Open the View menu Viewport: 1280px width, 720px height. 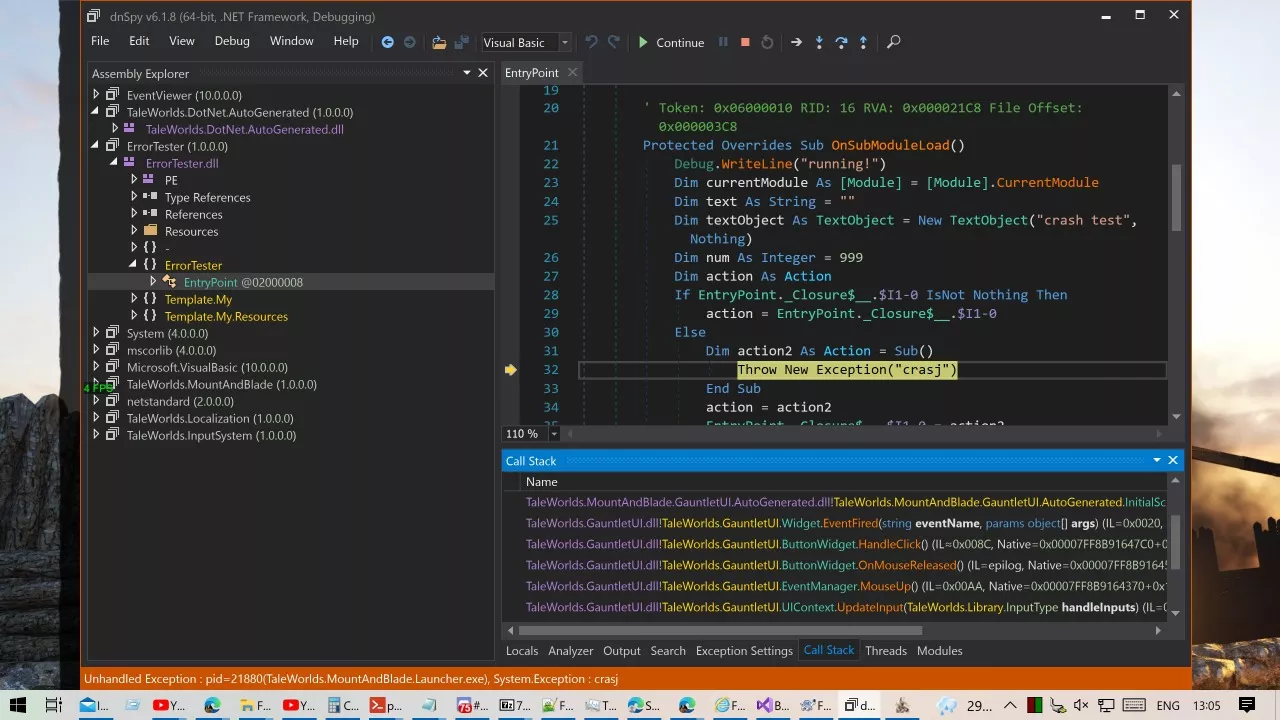(x=182, y=41)
